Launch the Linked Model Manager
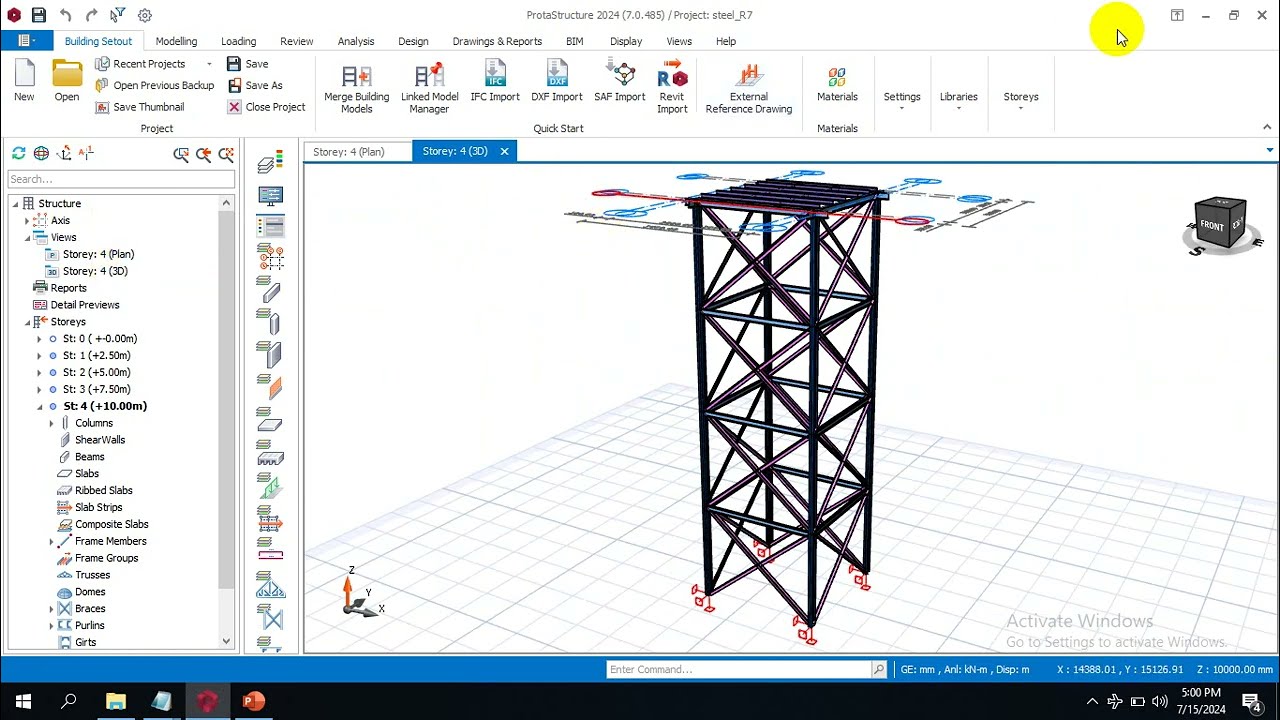The width and height of the screenshot is (1280, 720). point(429,88)
